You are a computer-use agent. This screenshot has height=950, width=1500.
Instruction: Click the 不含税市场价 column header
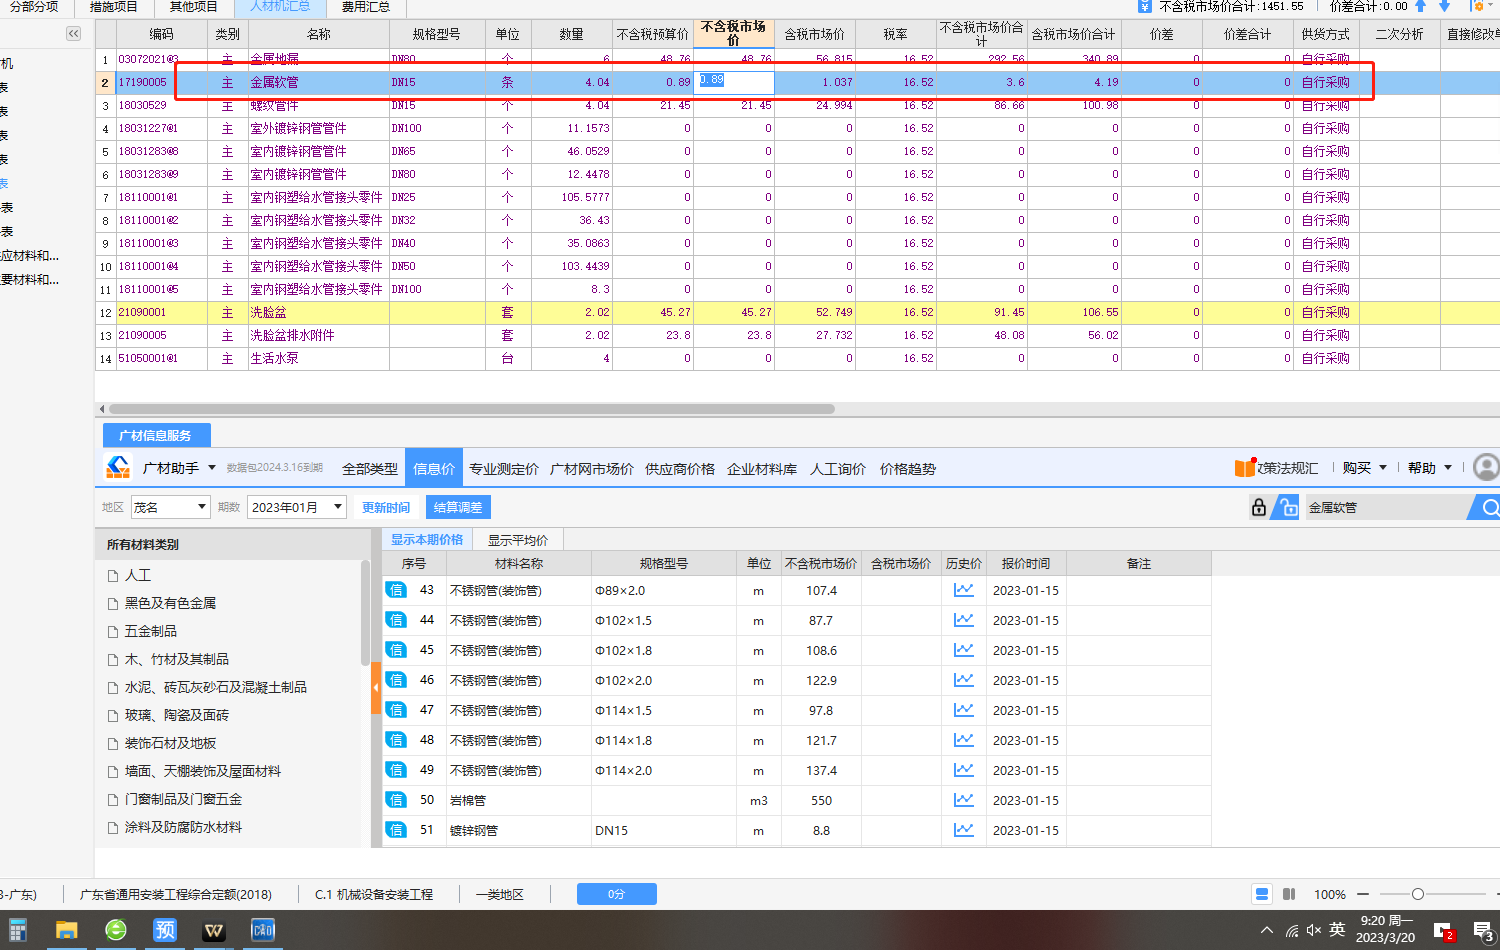(x=733, y=33)
